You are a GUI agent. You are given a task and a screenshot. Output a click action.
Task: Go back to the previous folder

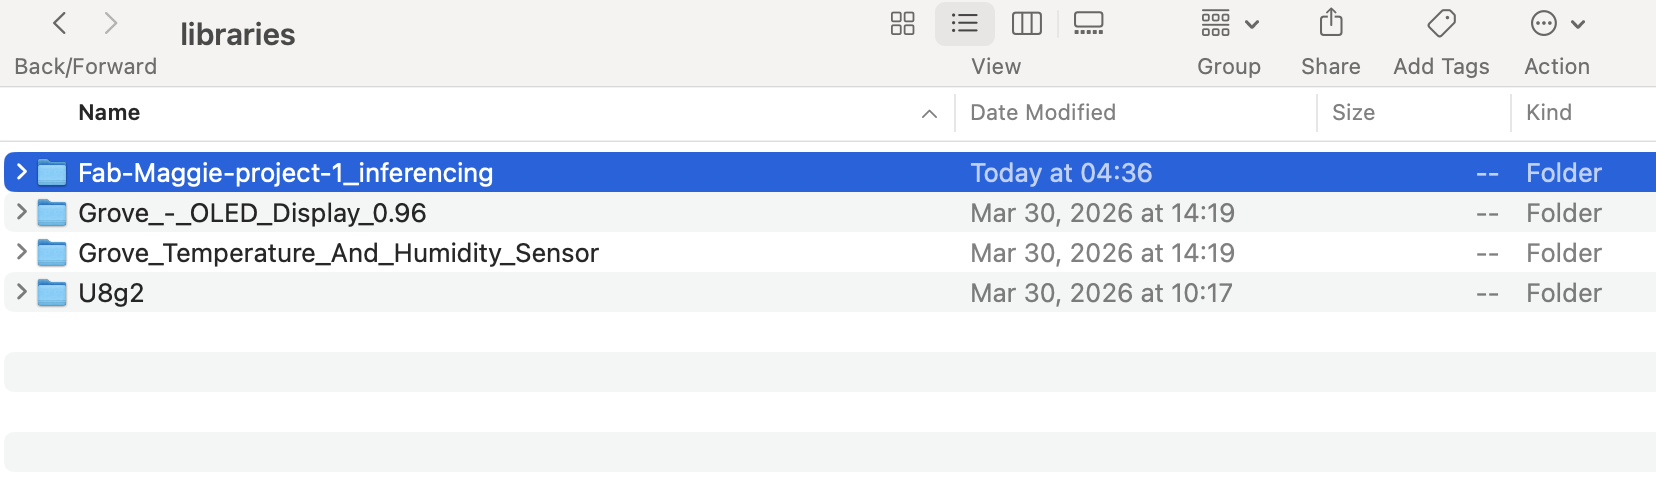click(x=60, y=23)
